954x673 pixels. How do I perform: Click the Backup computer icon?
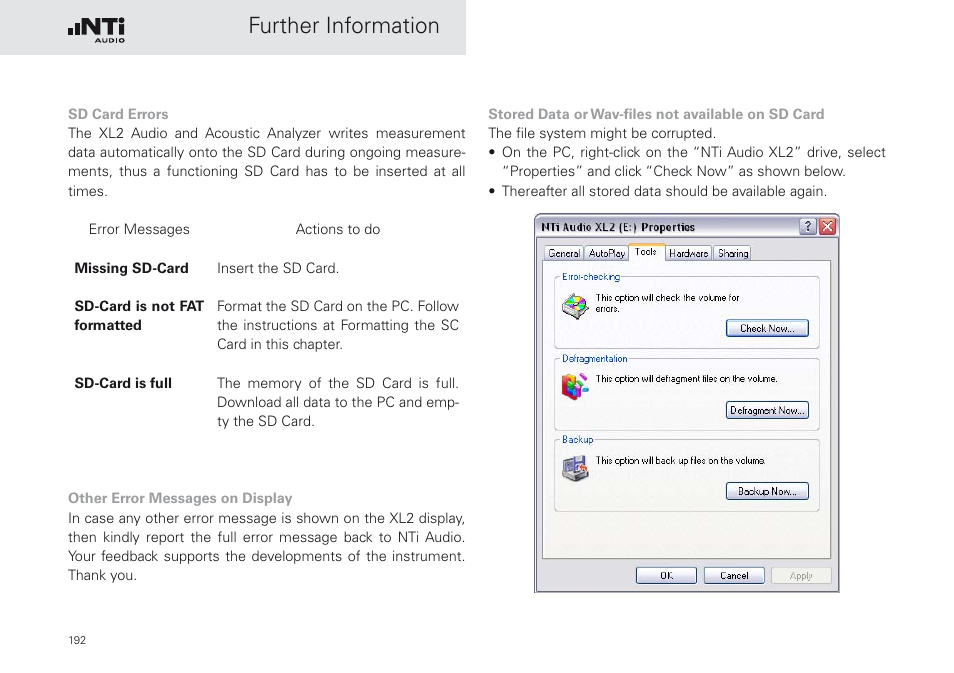(x=574, y=468)
